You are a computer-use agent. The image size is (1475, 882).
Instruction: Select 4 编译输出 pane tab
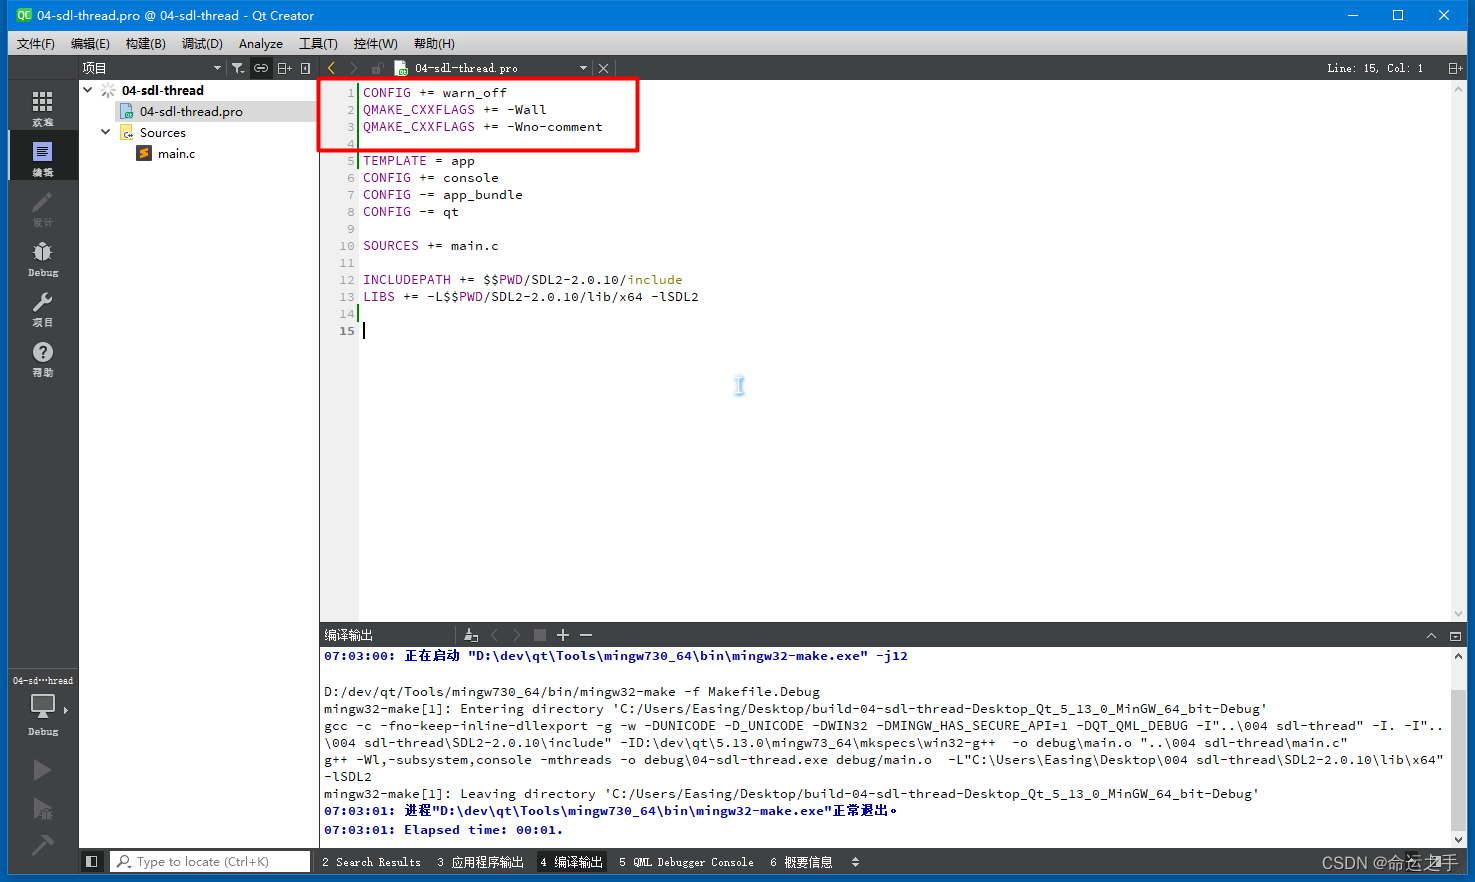[x=572, y=862]
